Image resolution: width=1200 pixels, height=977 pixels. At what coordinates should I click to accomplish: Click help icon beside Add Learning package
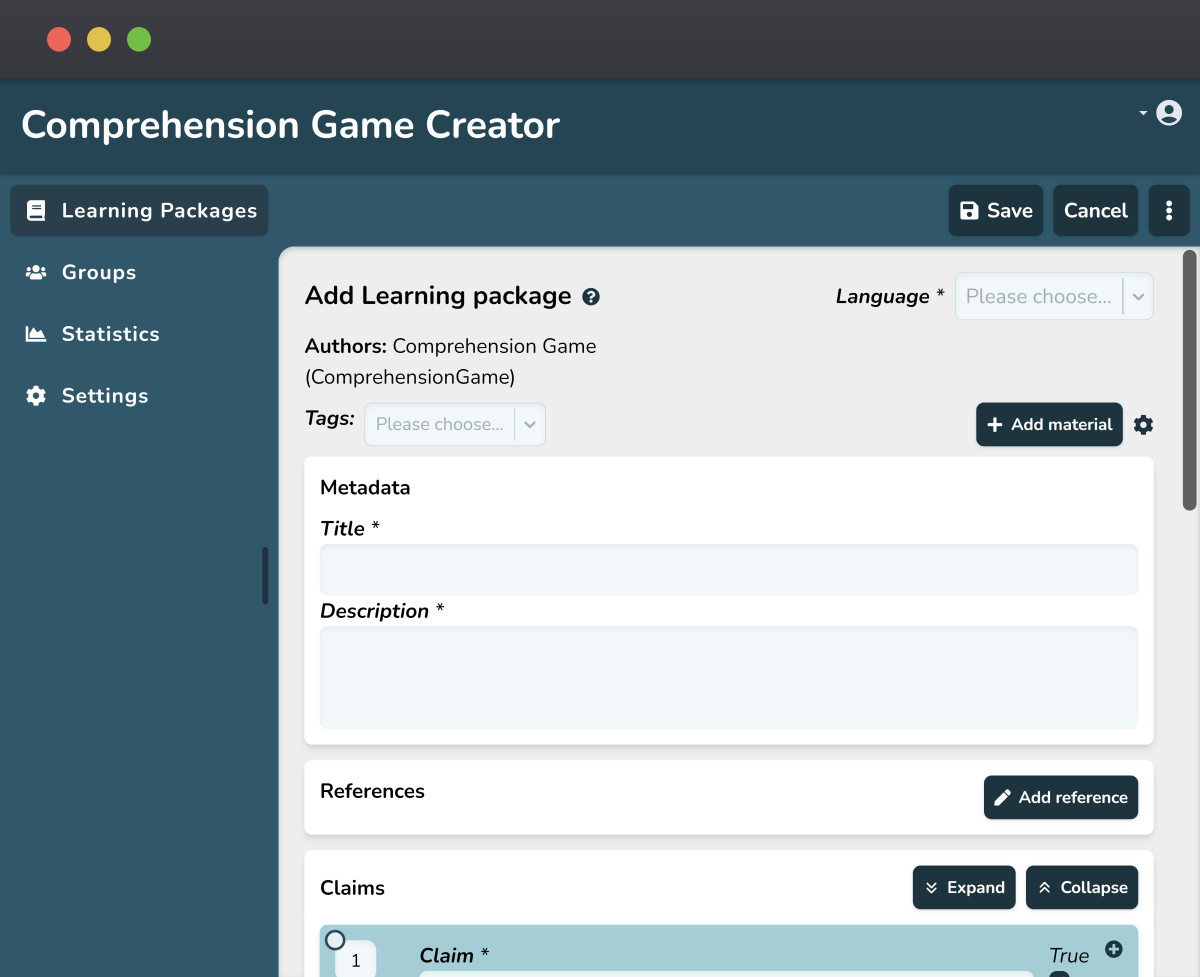tap(591, 297)
